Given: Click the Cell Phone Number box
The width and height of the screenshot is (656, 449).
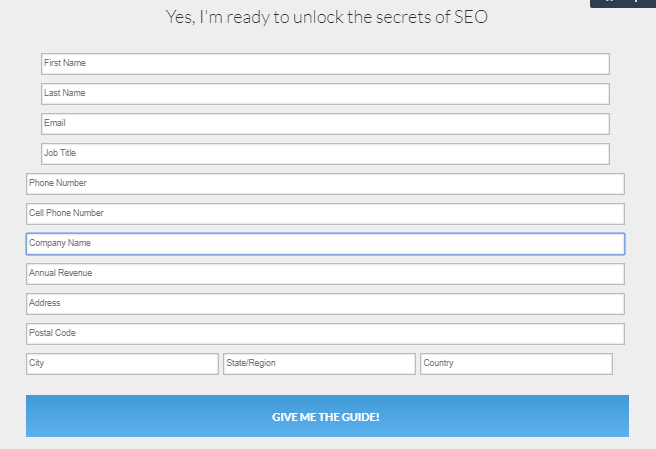Looking at the screenshot, I should tap(325, 214).
